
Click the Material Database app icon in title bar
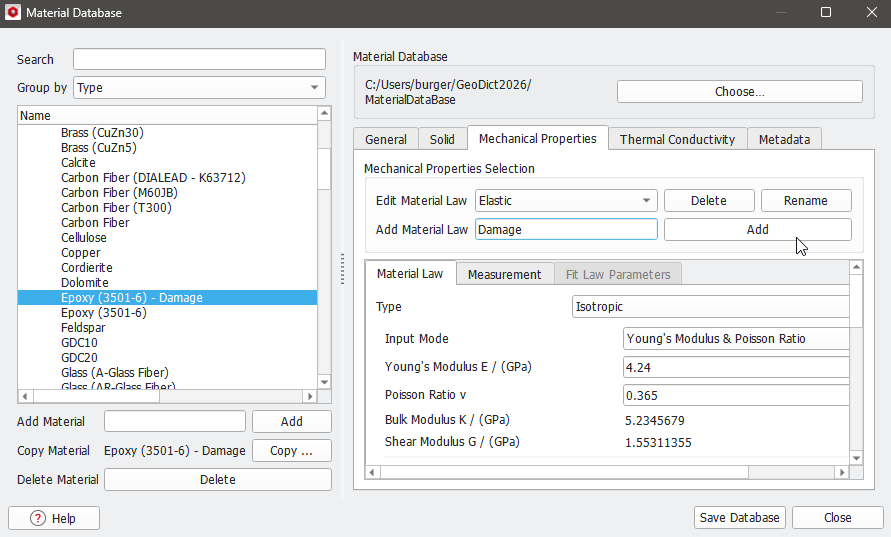[13, 12]
